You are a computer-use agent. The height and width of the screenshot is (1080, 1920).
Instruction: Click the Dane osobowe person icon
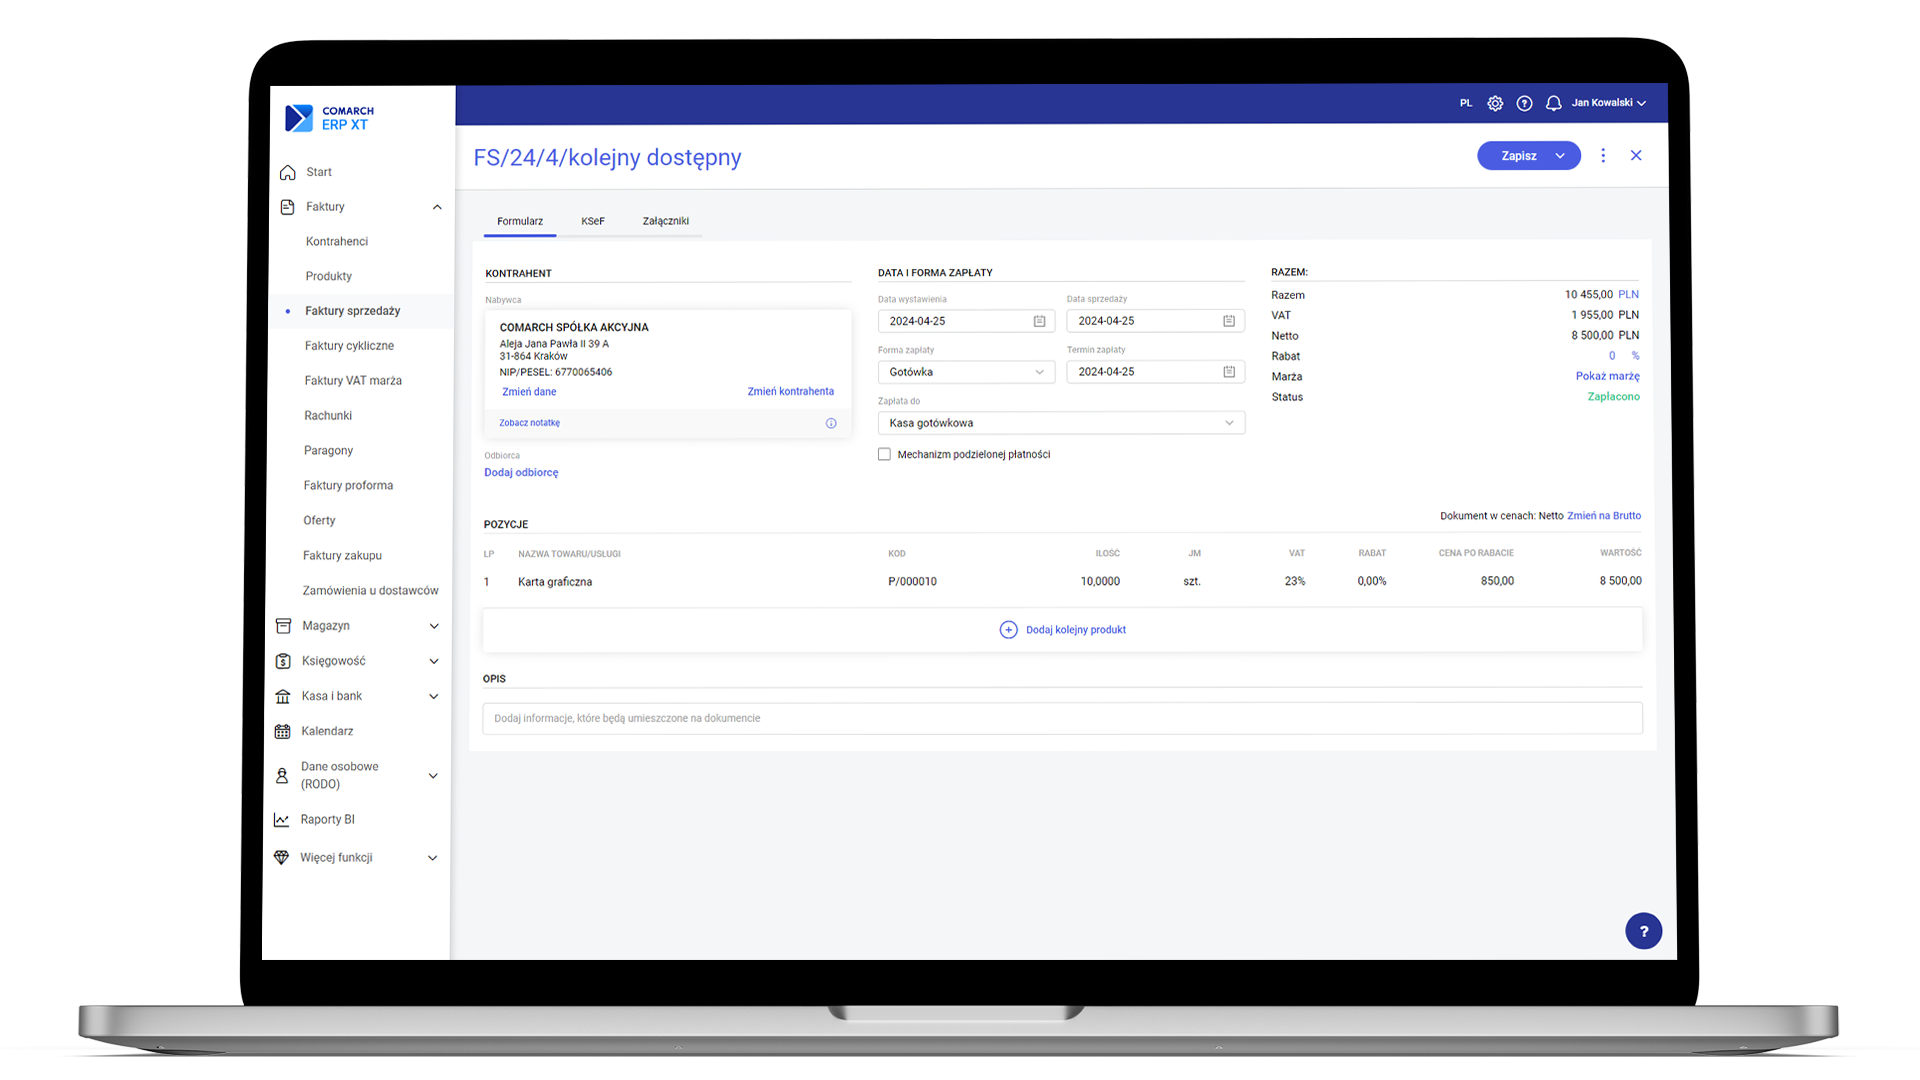[x=282, y=775]
